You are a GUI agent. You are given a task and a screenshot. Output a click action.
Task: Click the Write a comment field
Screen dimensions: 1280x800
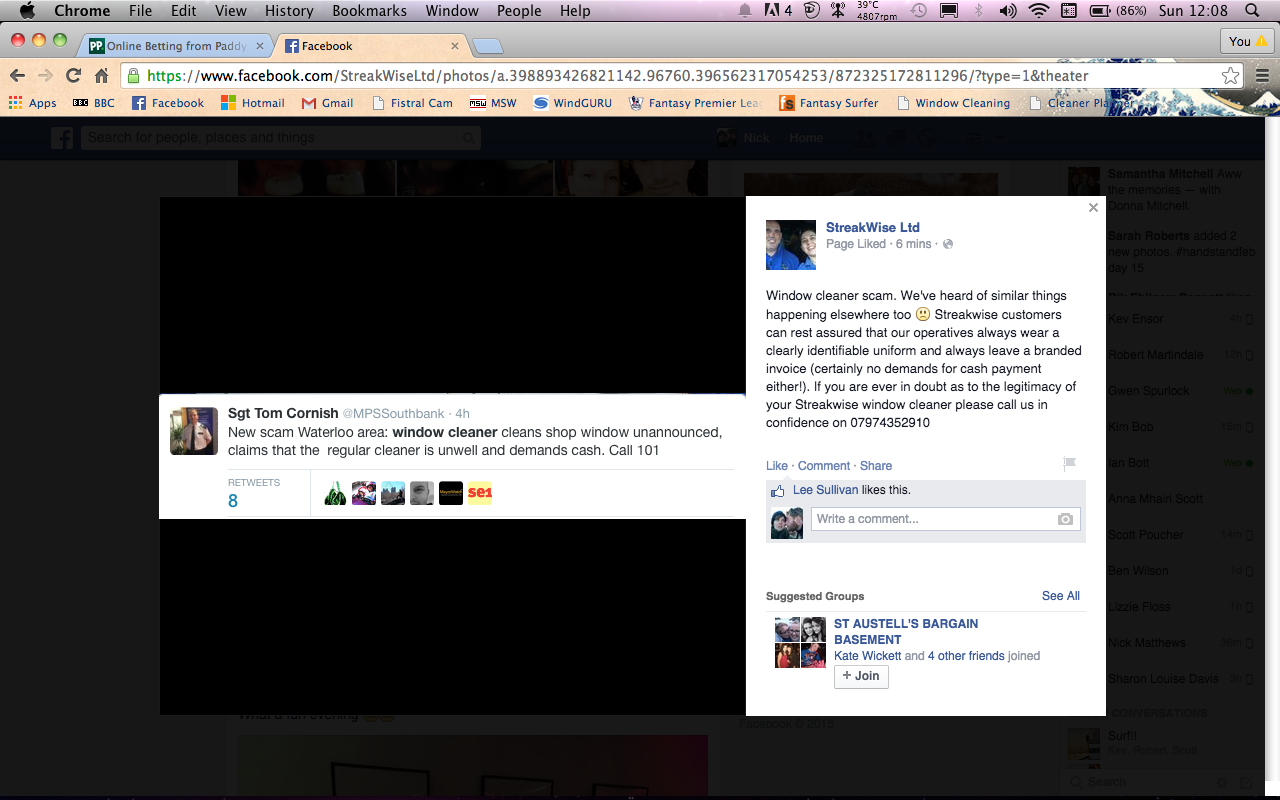click(945, 519)
